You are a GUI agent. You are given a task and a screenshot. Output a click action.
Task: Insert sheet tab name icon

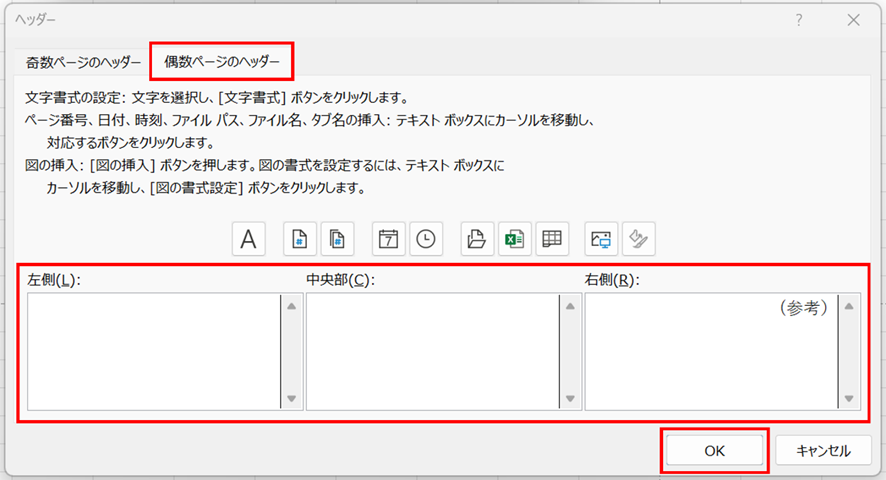pyautogui.click(x=551, y=239)
